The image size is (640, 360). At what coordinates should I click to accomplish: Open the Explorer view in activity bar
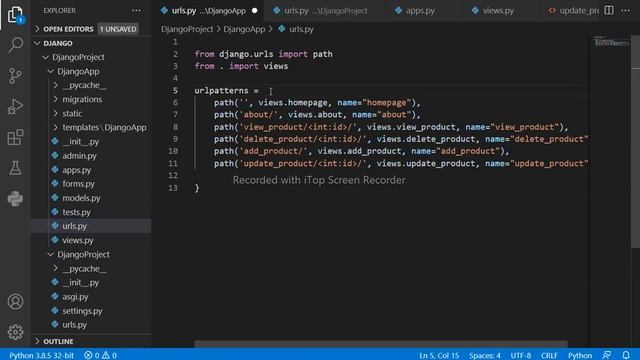pyautogui.click(x=15, y=14)
